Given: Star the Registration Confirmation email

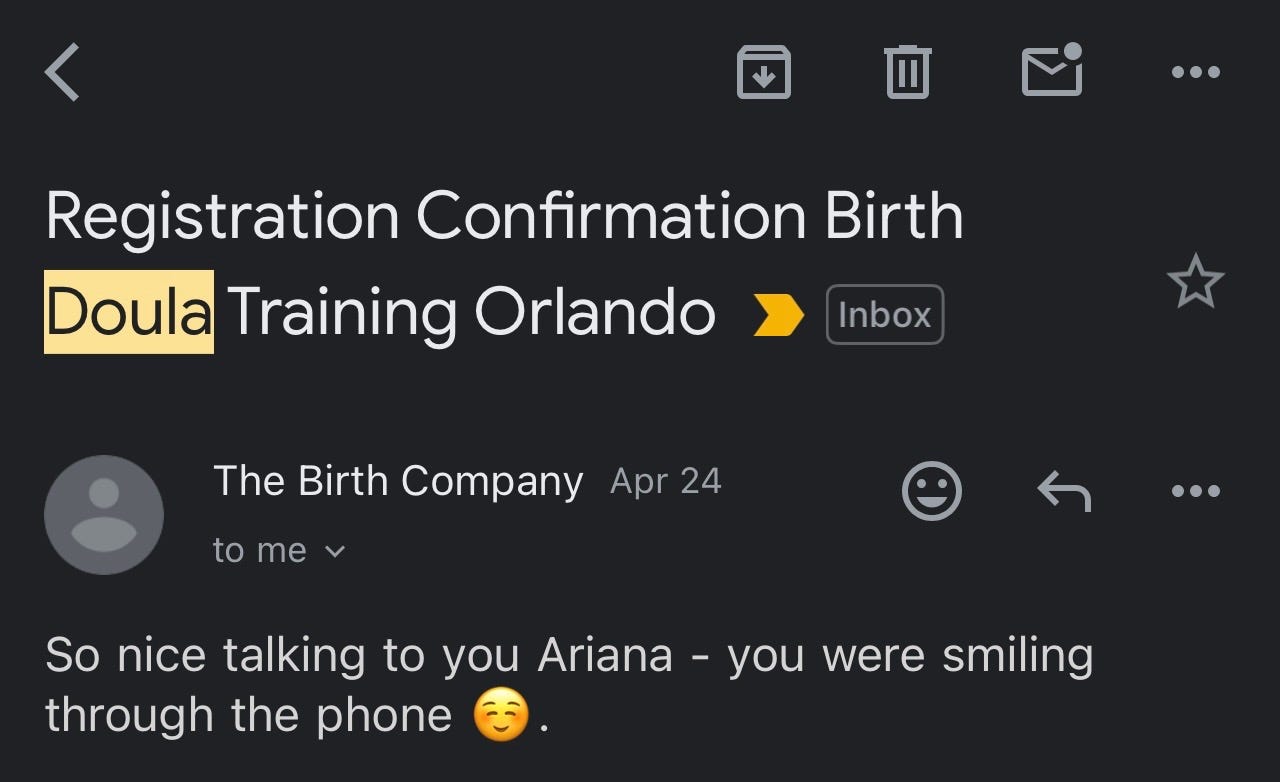Looking at the screenshot, I should click(1196, 282).
